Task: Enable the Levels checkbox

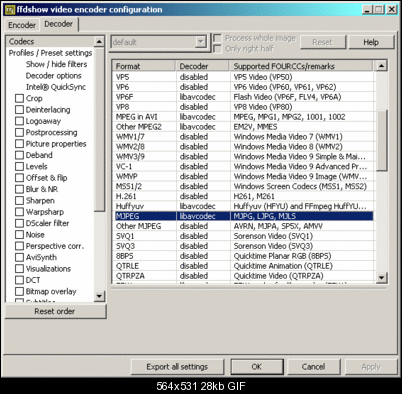Action: (x=20, y=166)
